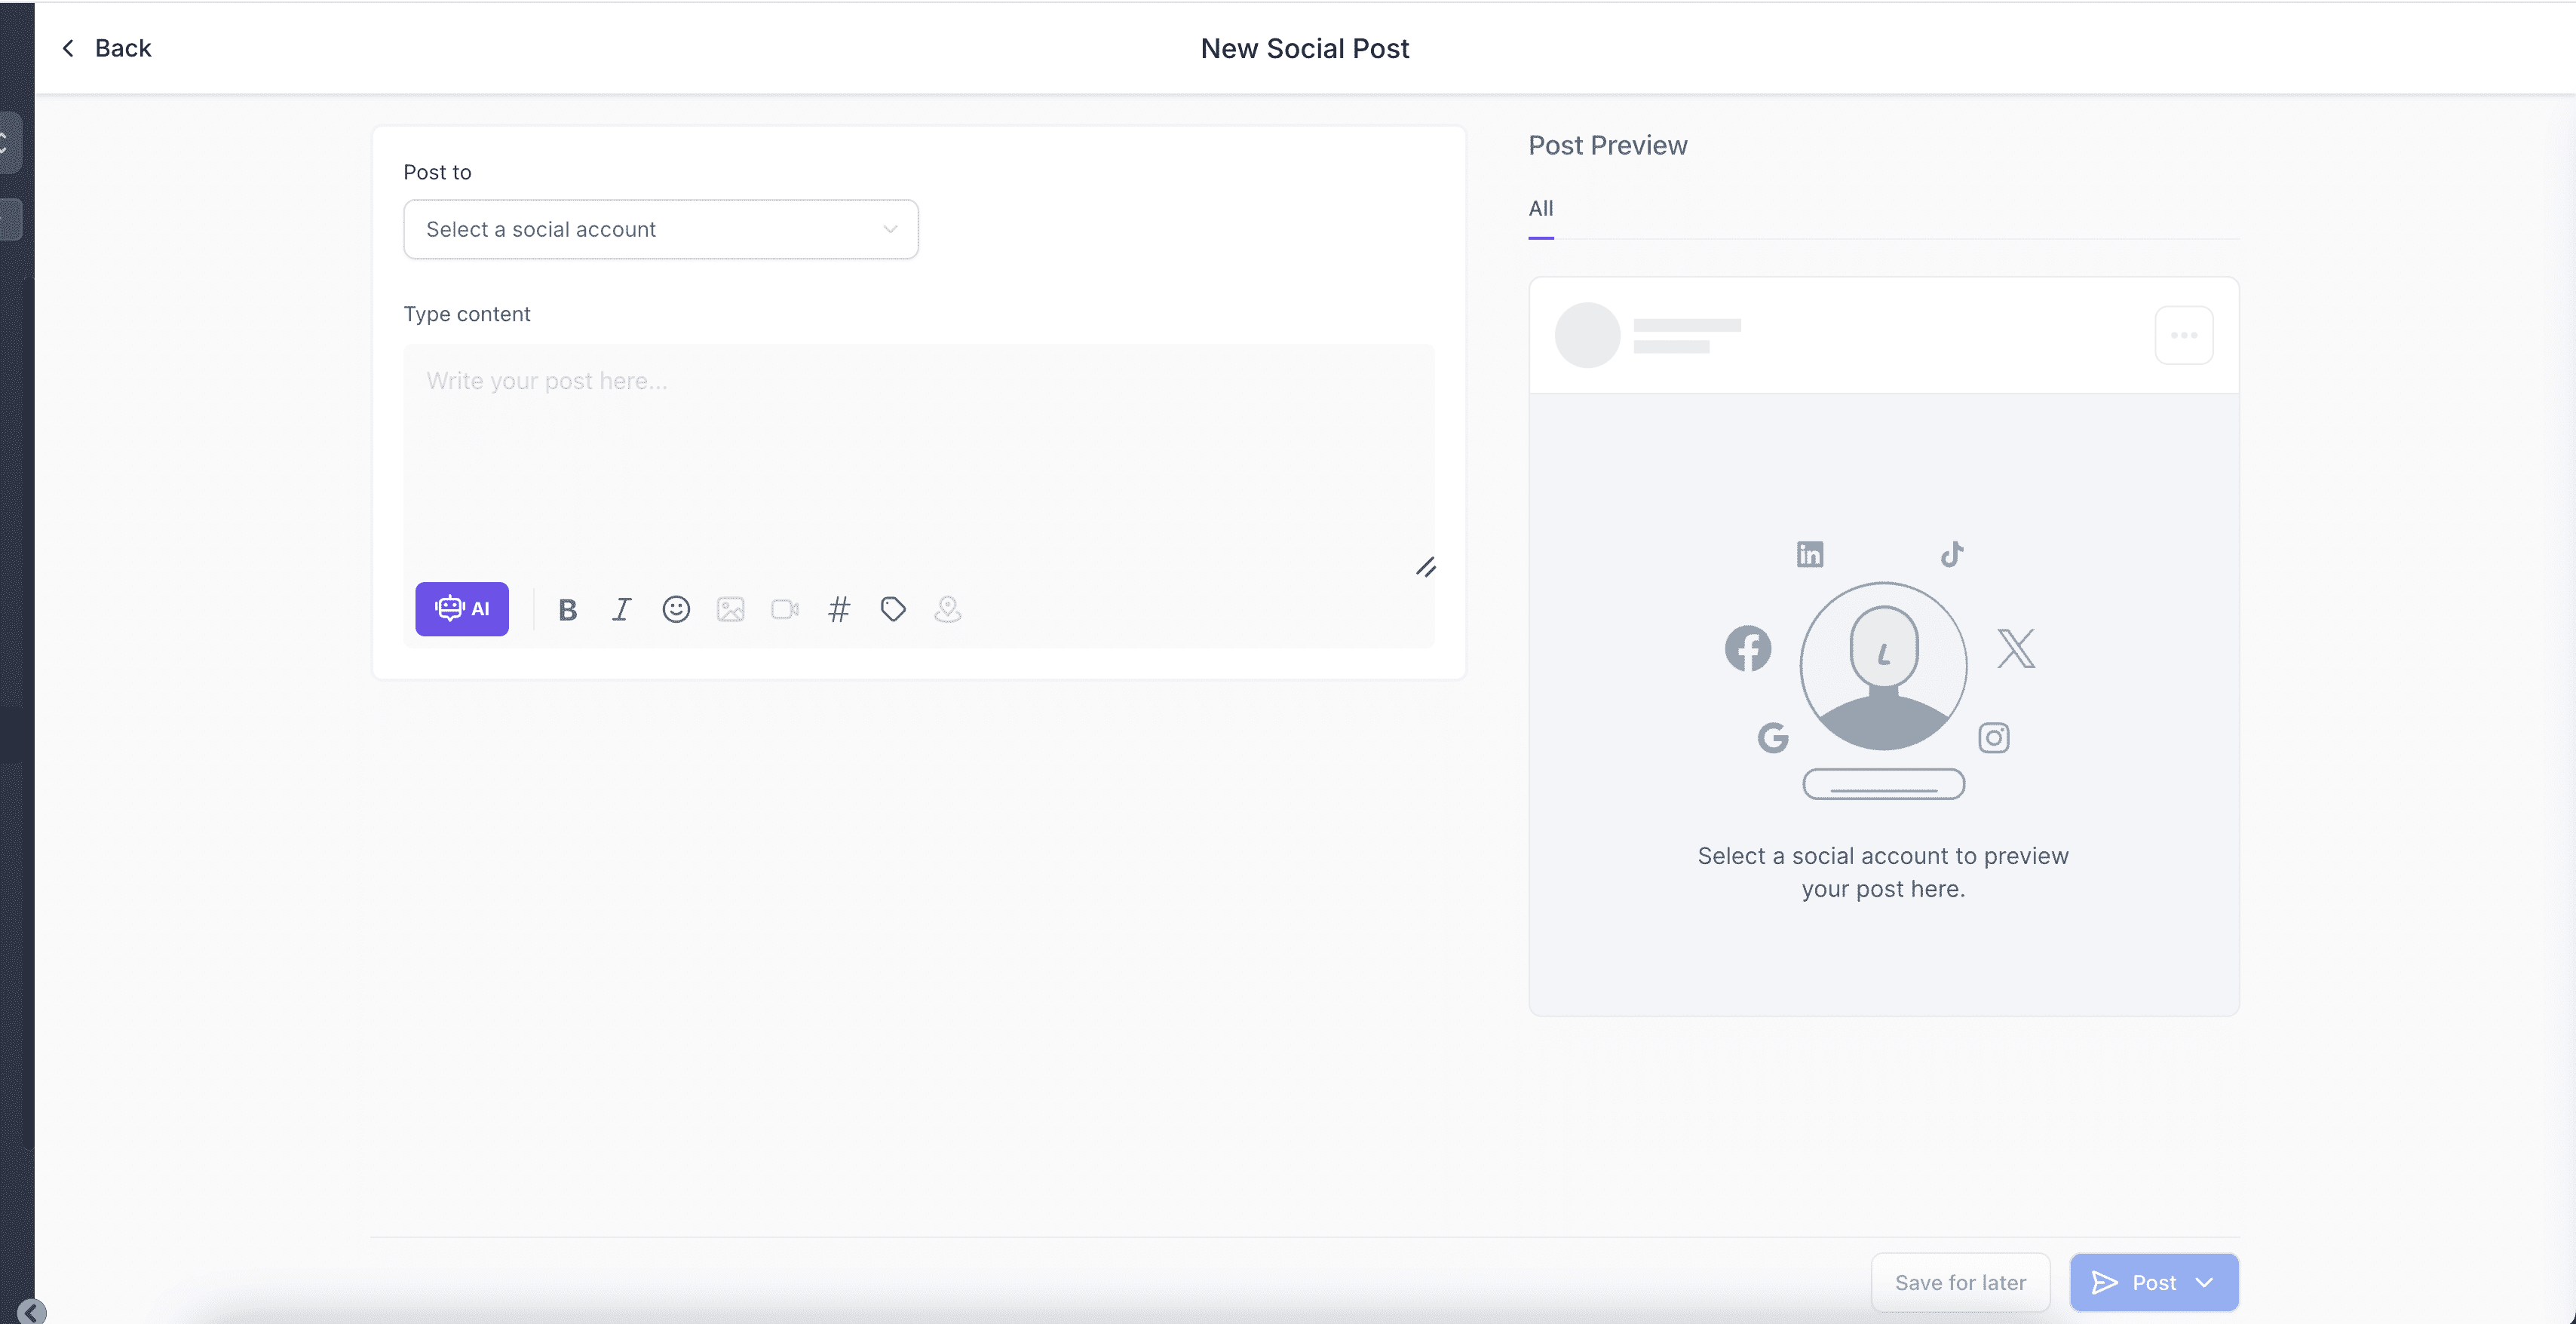This screenshot has height=1324, width=2576.
Task: Go back using the Back link
Action: pyautogui.click(x=106, y=48)
